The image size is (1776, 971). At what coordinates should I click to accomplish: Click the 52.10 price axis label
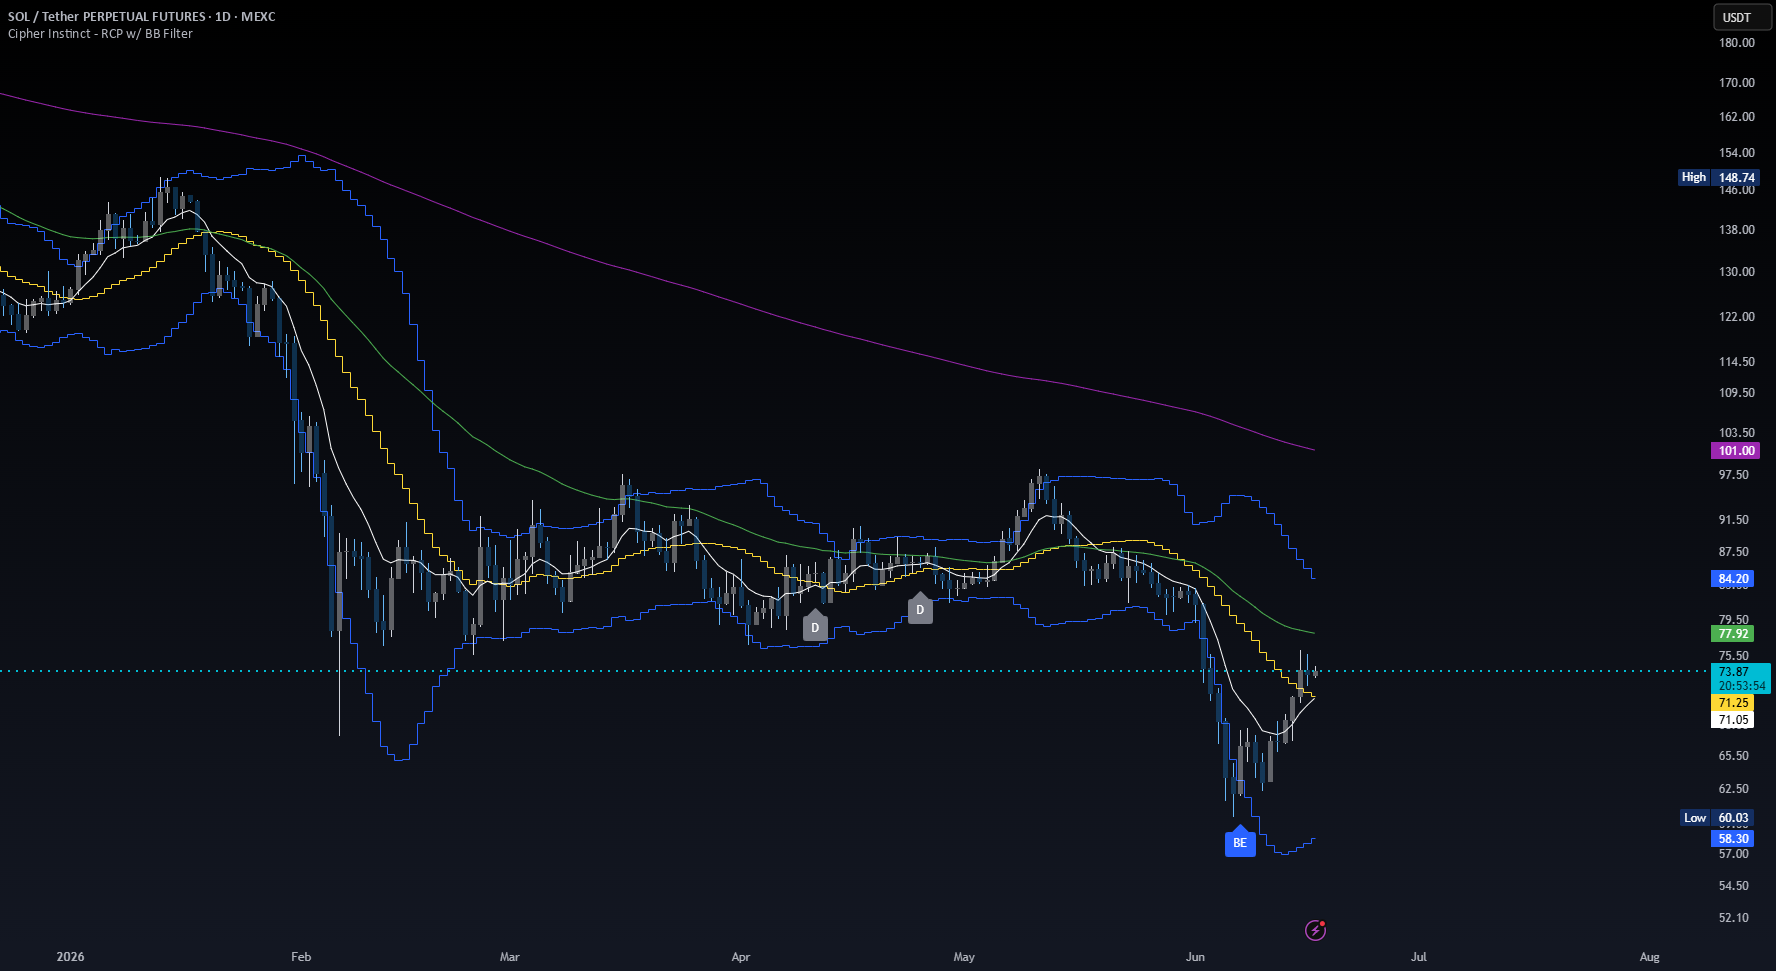(x=1734, y=917)
